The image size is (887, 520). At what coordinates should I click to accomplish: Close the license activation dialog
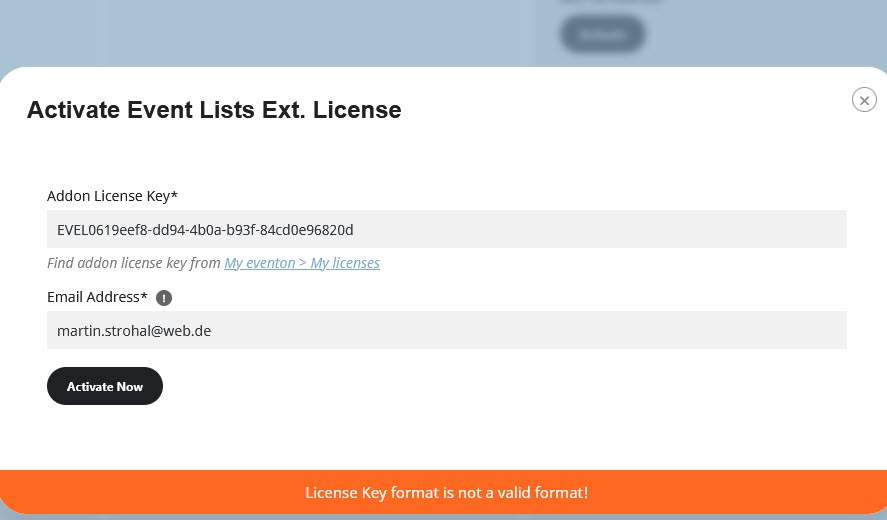[864, 99]
